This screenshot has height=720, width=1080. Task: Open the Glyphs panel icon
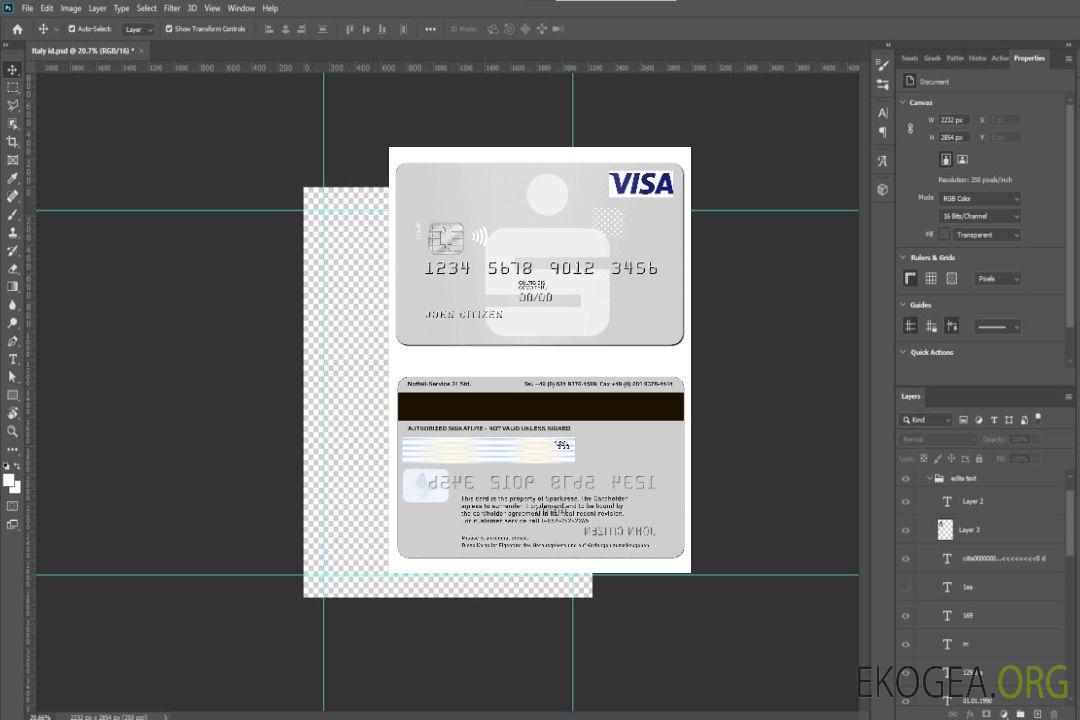point(882,161)
